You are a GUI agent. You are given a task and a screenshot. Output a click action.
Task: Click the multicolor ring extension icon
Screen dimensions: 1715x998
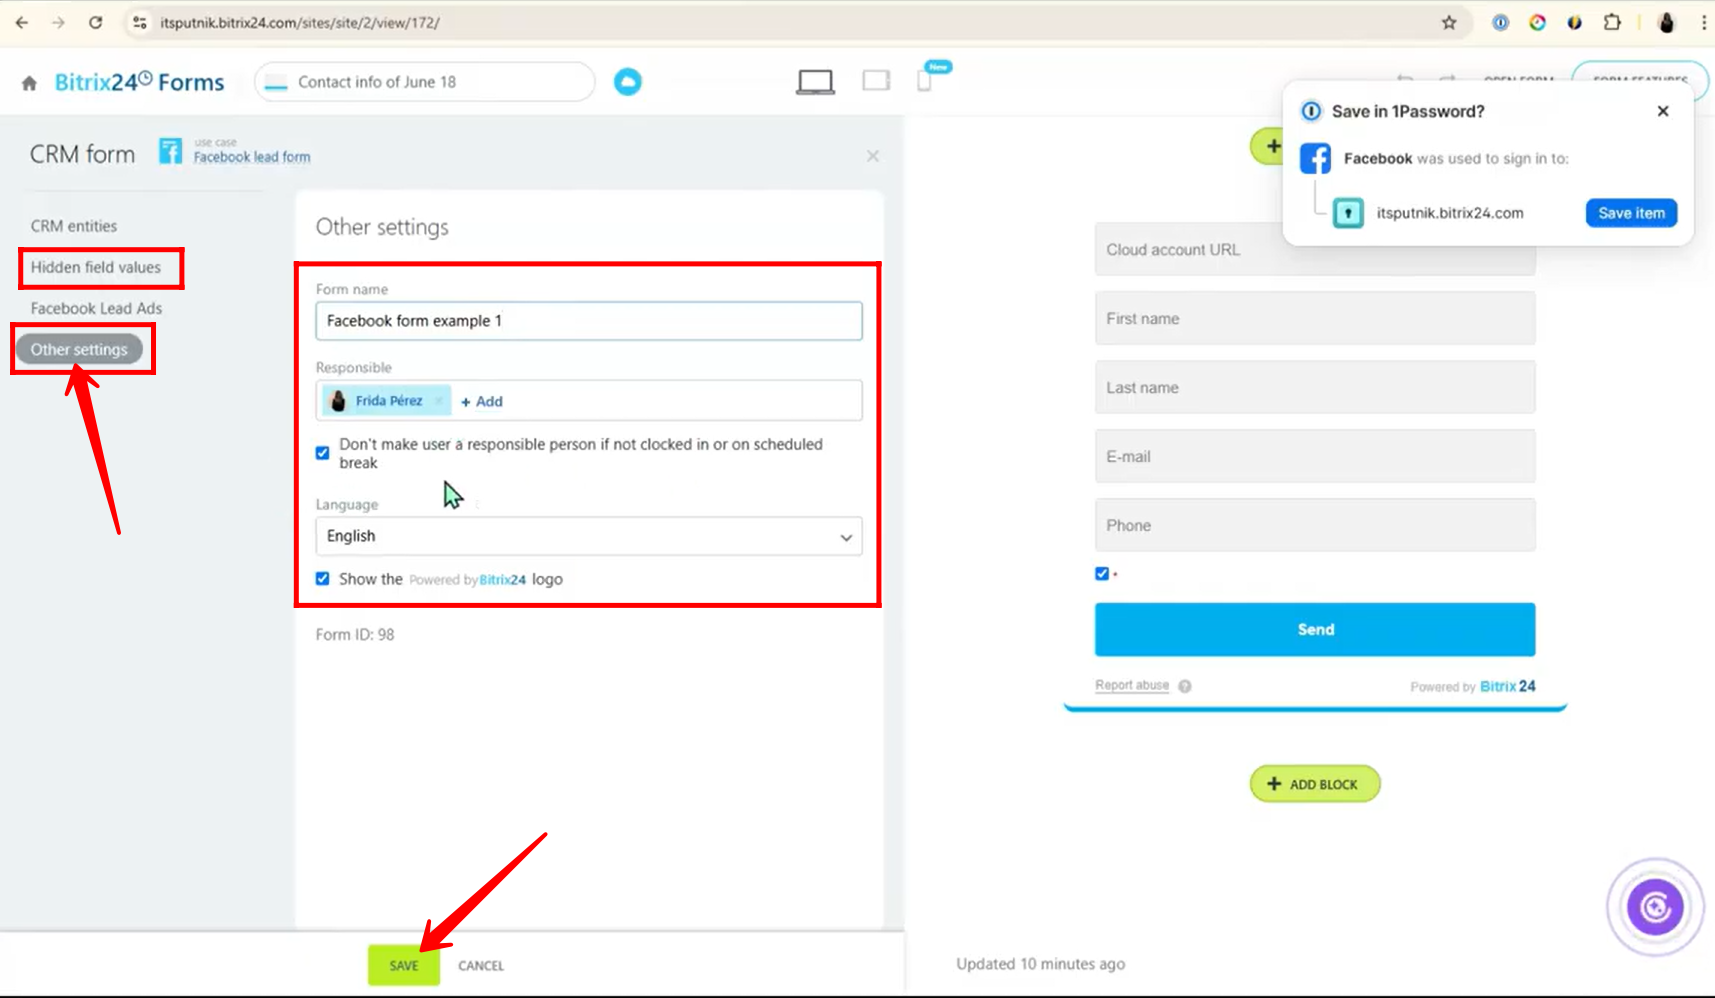(x=1537, y=22)
